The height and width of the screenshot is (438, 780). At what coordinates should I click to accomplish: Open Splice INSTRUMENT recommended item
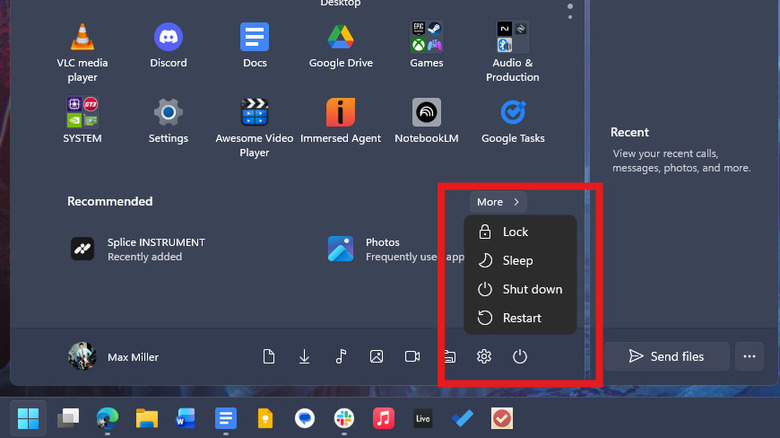[x=138, y=249]
